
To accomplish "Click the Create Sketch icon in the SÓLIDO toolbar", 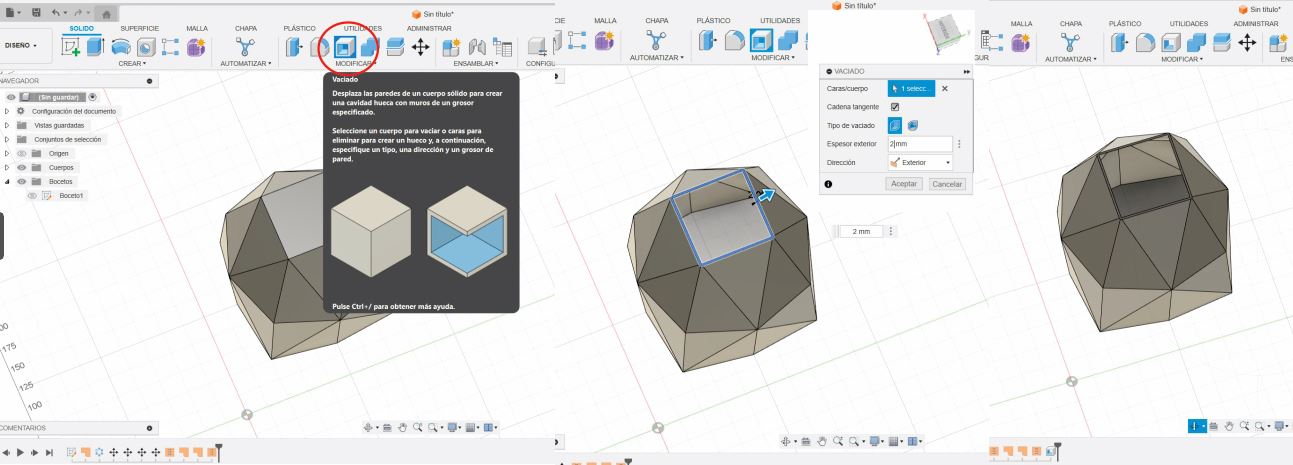I will pos(72,46).
